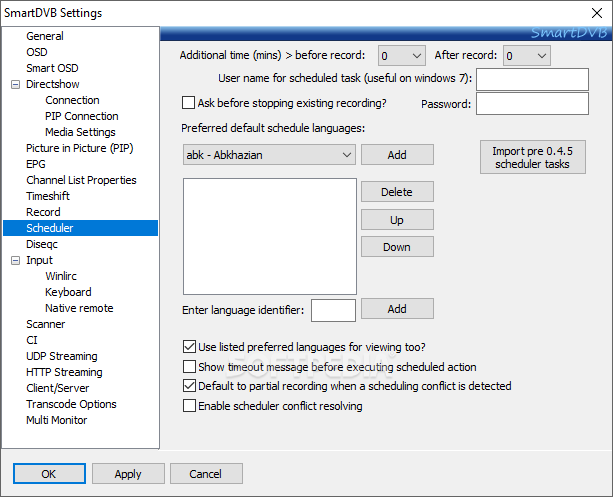The width and height of the screenshot is (613, 497).
Task: Enable Show timeout message before scheduled action
Action: tap(189, 367)
